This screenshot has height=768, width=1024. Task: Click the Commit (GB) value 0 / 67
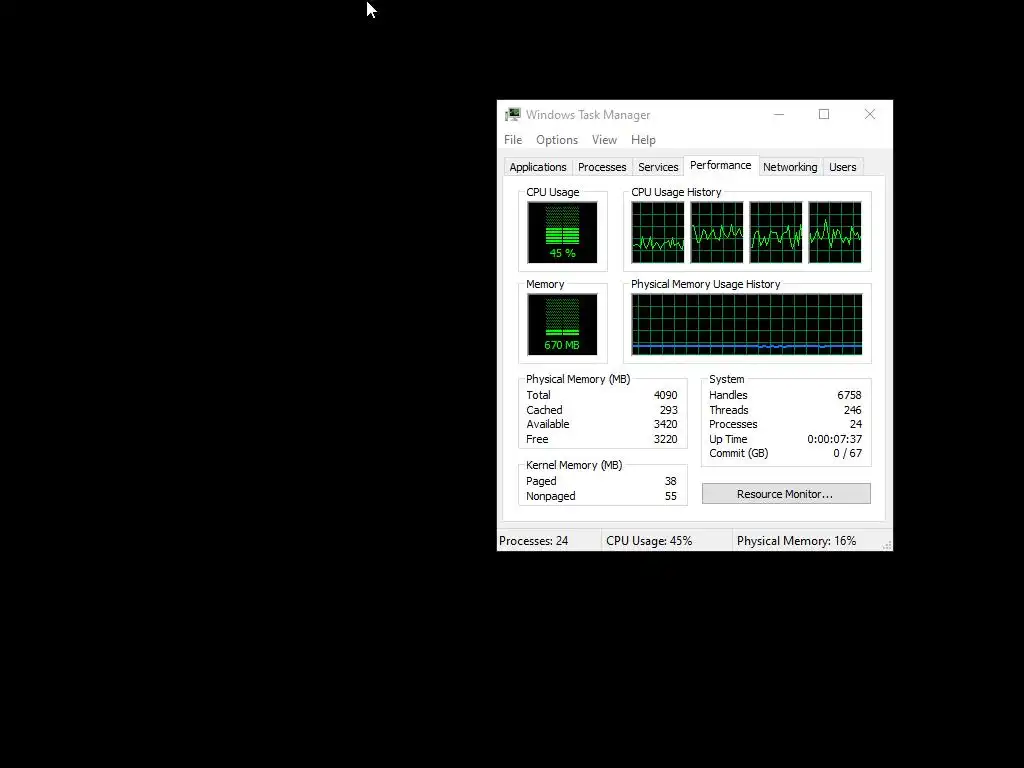[x=847, y=453]
